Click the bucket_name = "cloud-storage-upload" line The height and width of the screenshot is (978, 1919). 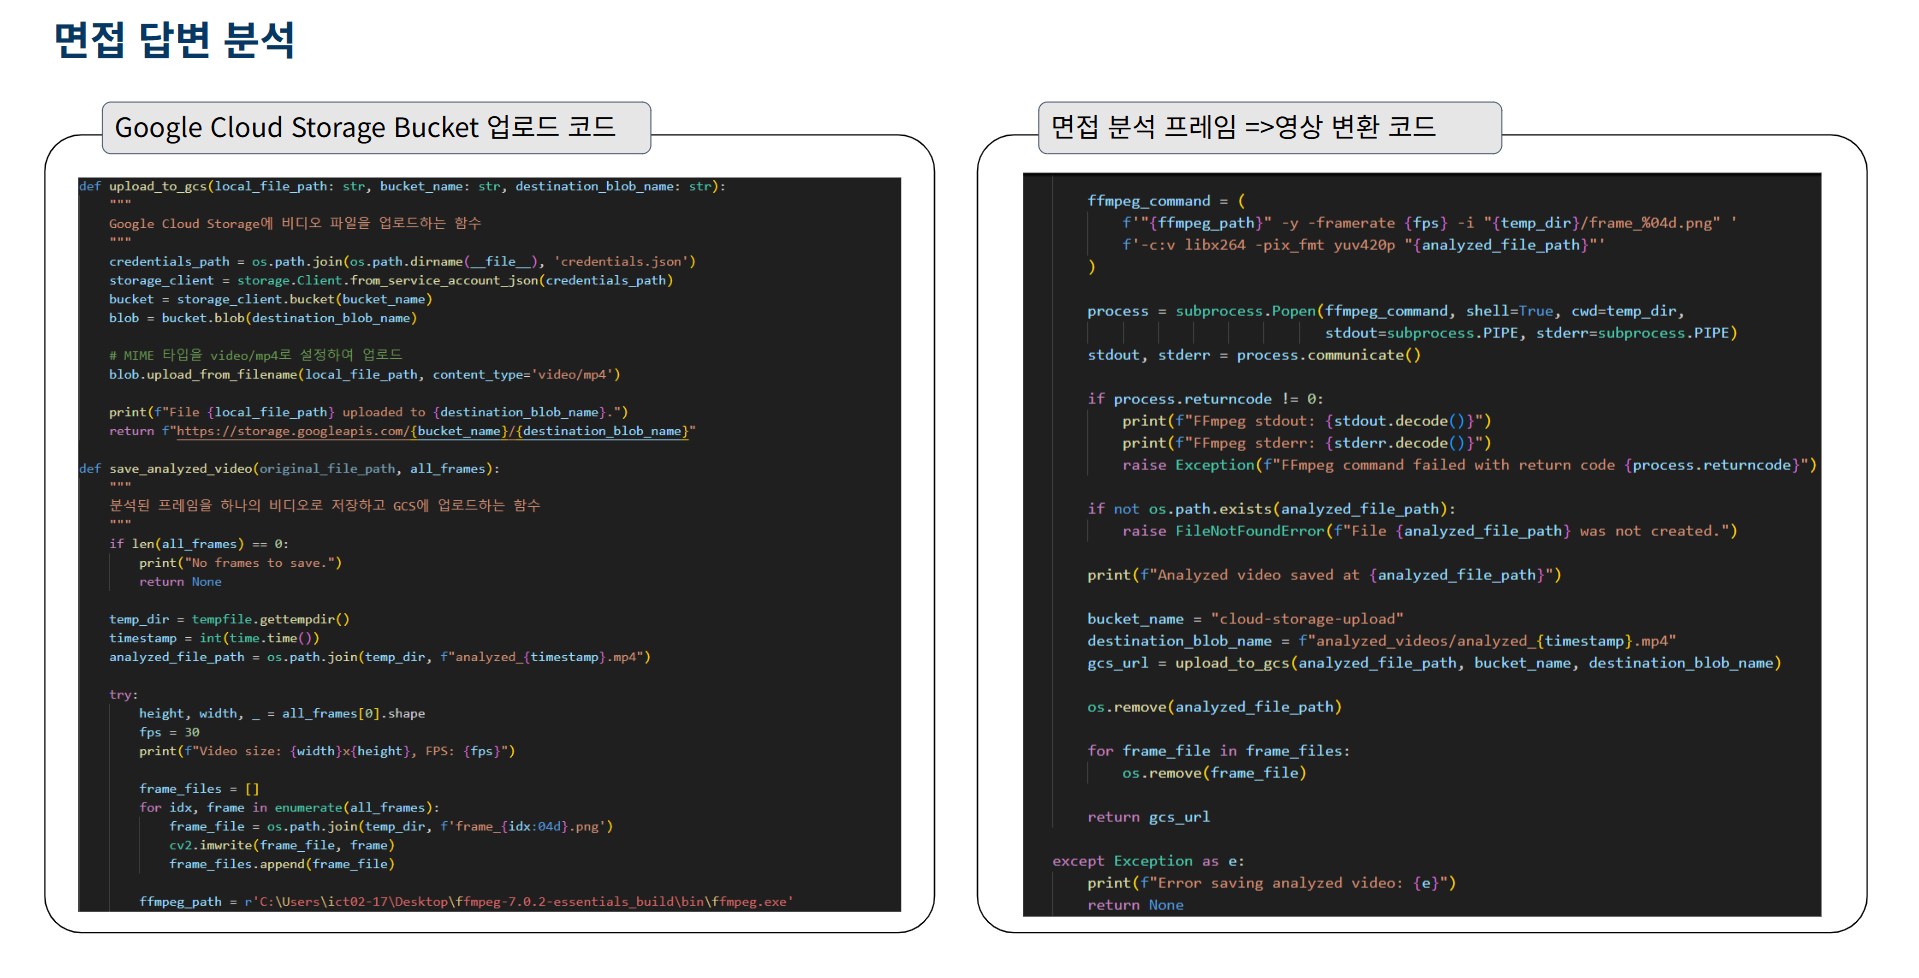(x=1245, y=619)
